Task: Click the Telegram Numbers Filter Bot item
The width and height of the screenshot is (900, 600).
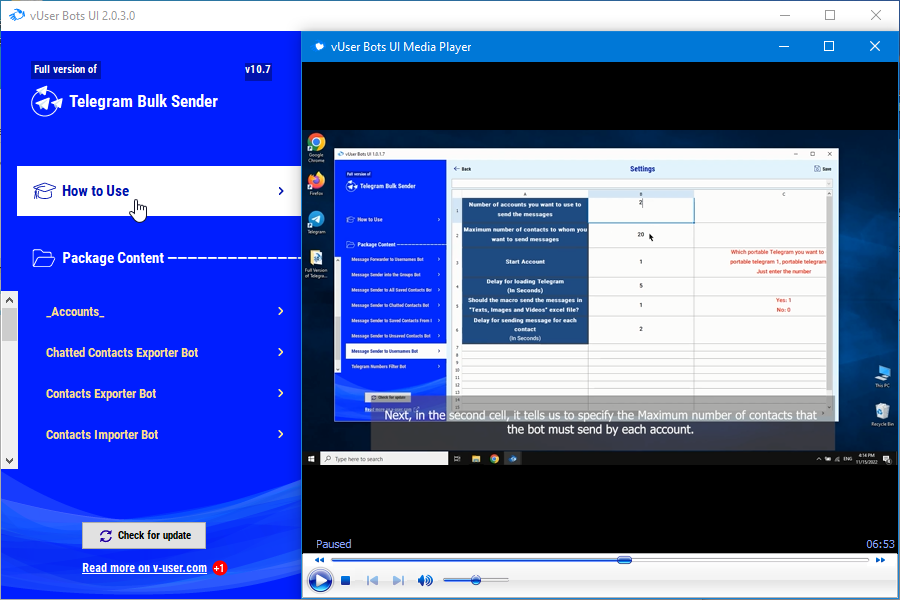Action: click(396, 366)
